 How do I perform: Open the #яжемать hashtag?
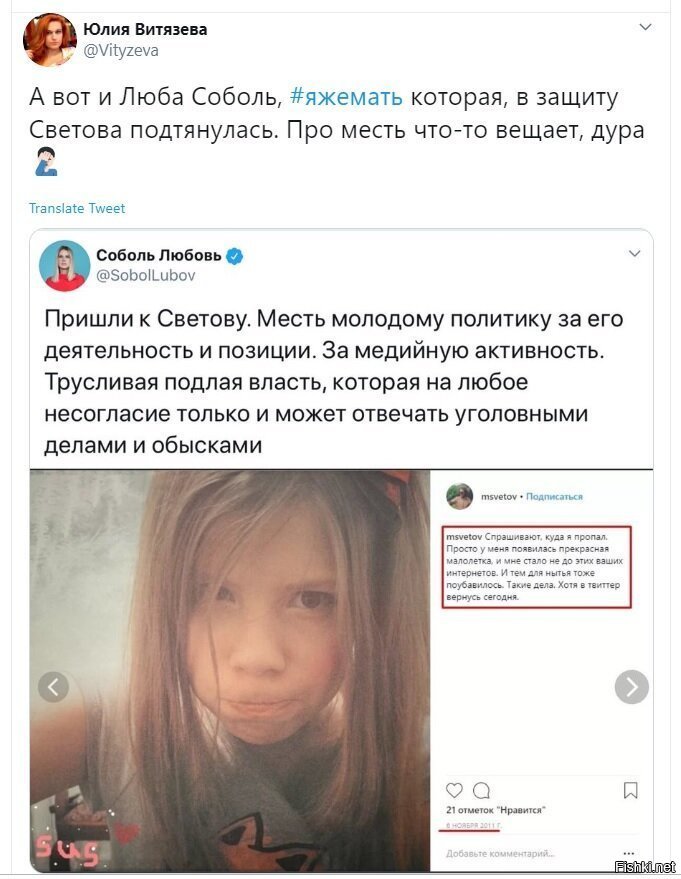click(x=346, y=96)
